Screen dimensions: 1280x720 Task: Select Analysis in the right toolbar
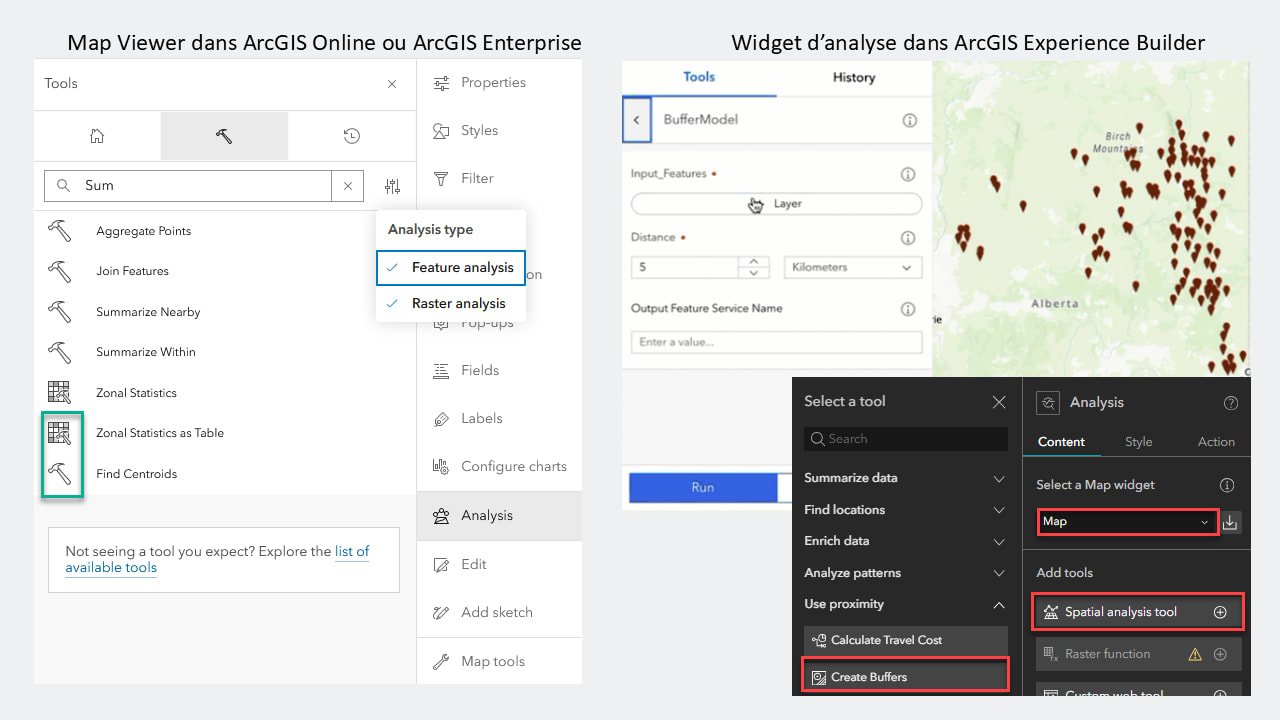(x=499, y=515)
